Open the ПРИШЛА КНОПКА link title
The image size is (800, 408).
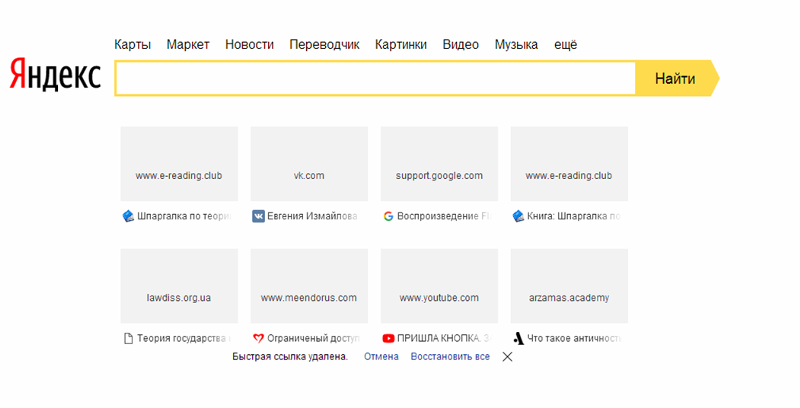(444, 339)
